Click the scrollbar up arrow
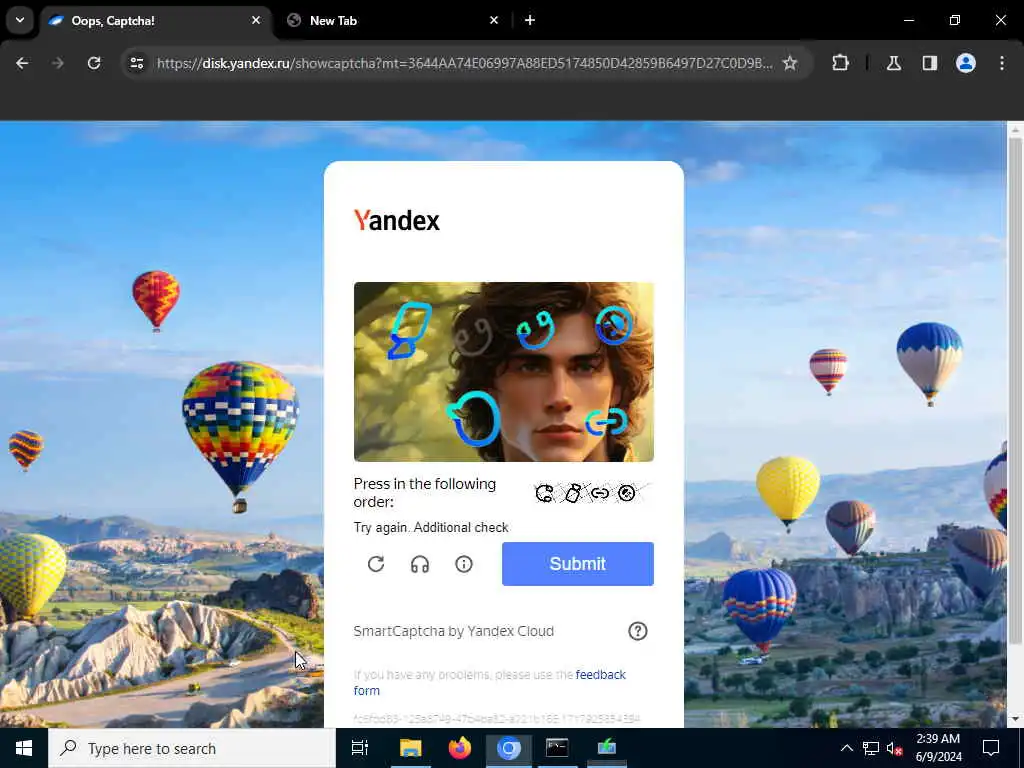Screen dimensions: 1024x768 pos(1015,129)
